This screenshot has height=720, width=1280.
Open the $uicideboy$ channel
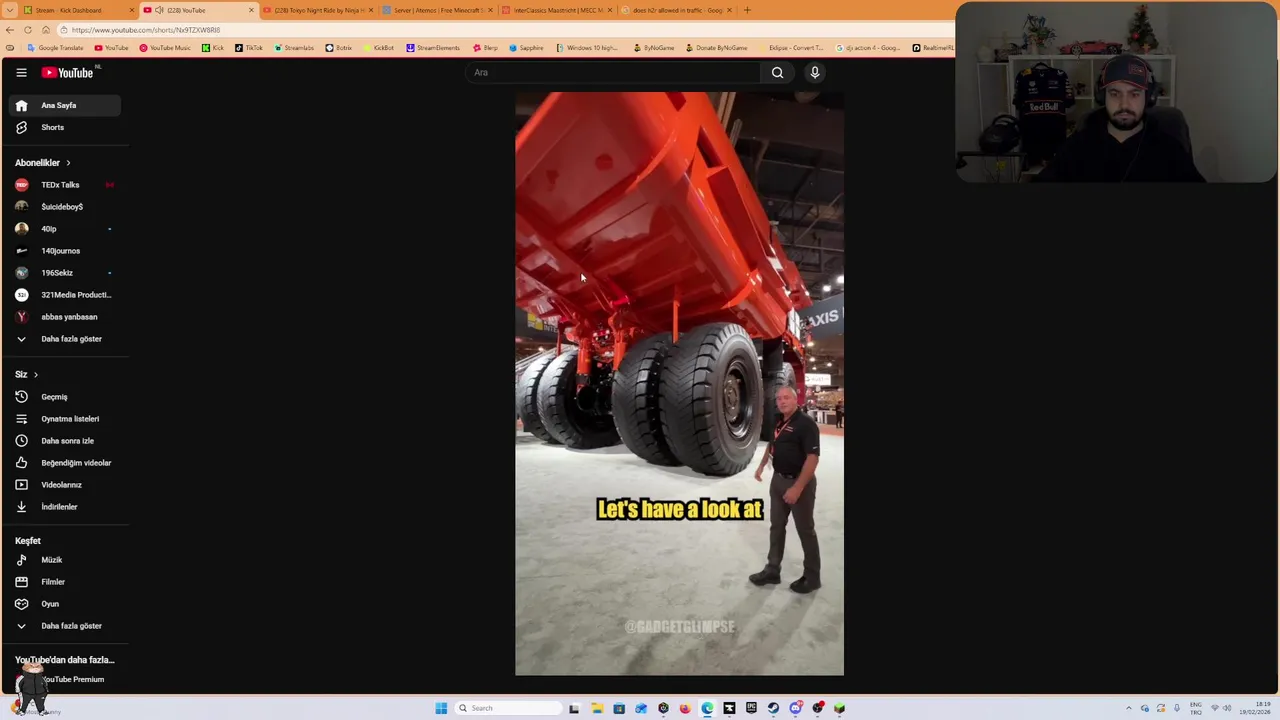click(x=64, y=207)
